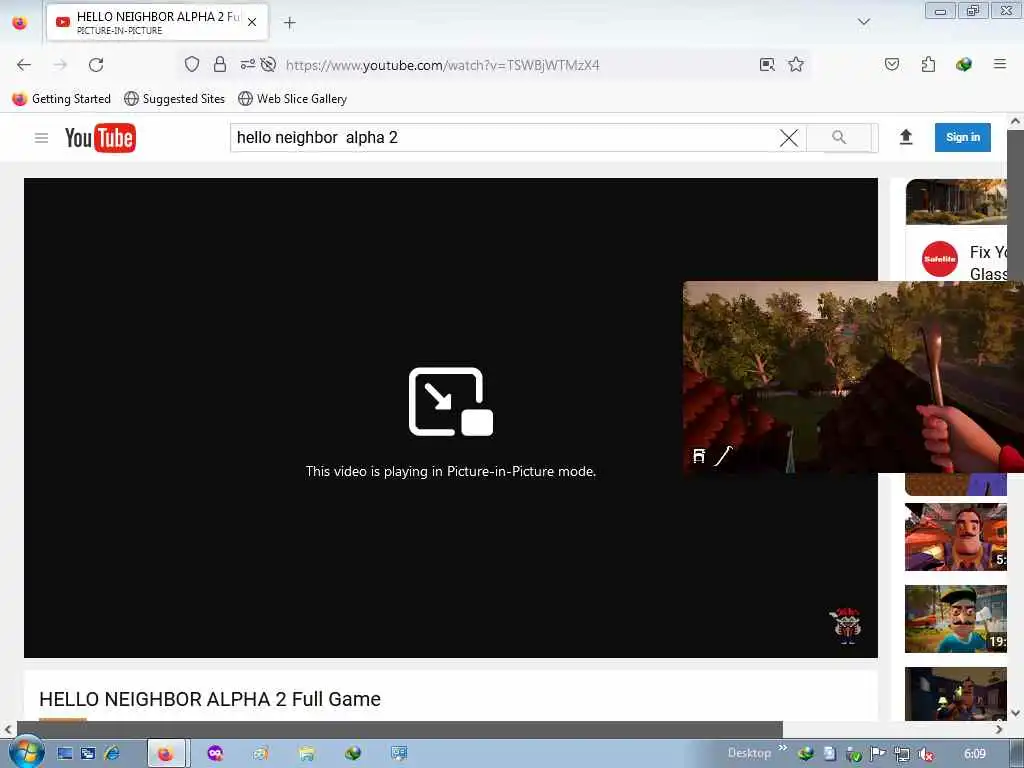The width and height of the screenshot is (1024, 768).
Task: Open the file explorer taskbar icon
Action: point(307,754)
